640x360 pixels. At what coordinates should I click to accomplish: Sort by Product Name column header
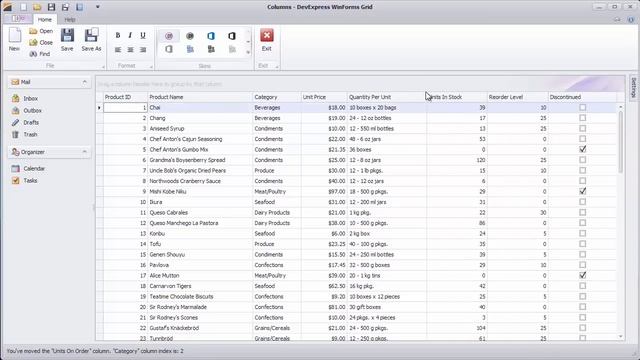tap(200, 97)
